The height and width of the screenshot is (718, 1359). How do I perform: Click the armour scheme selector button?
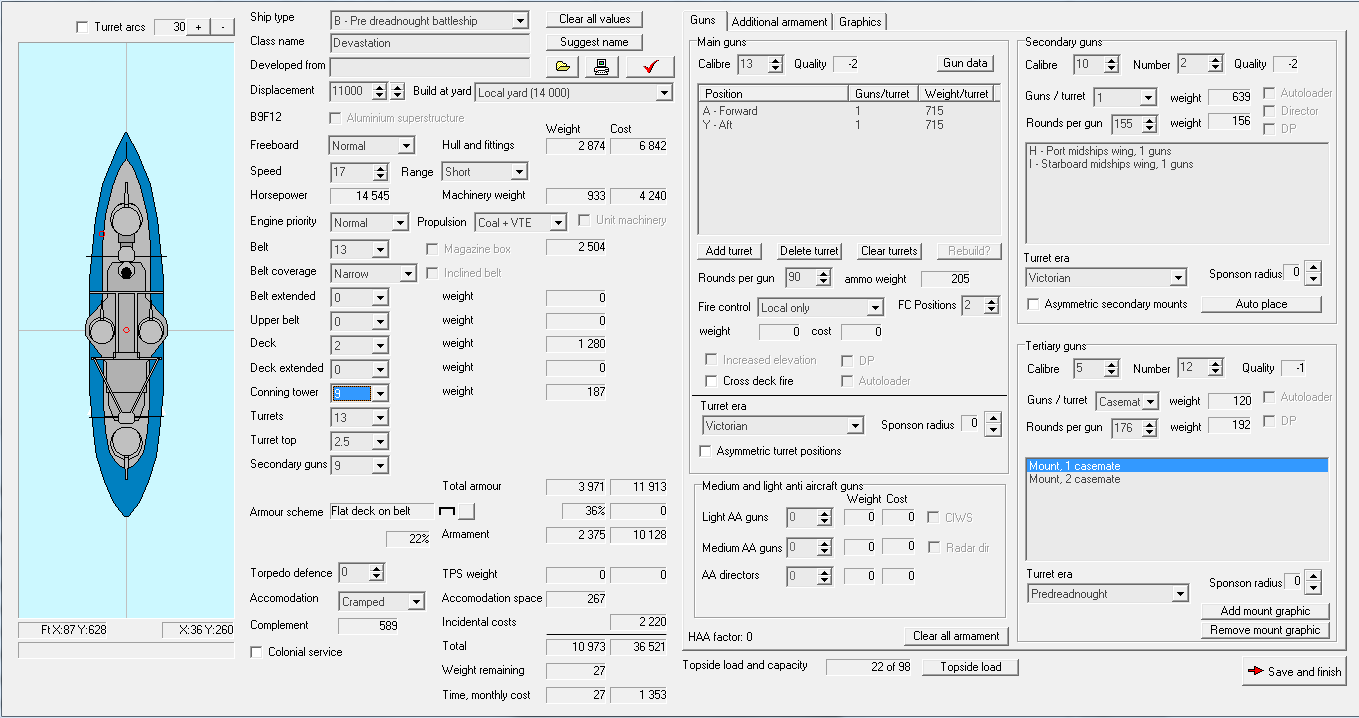coord(466,511)
